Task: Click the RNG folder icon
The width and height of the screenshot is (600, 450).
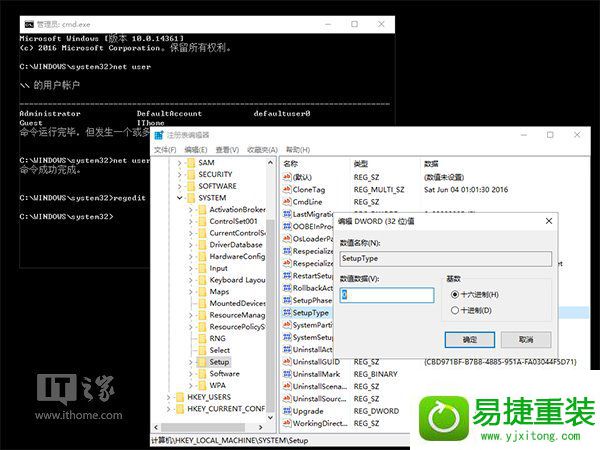Action: [202, 339]
